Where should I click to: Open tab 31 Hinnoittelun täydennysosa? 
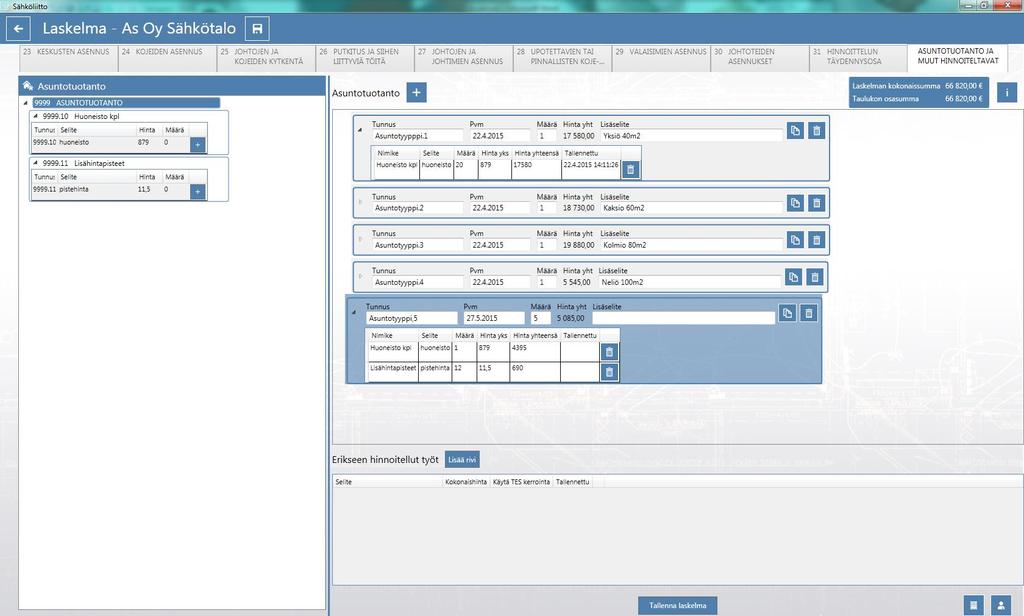pos(858,57)
